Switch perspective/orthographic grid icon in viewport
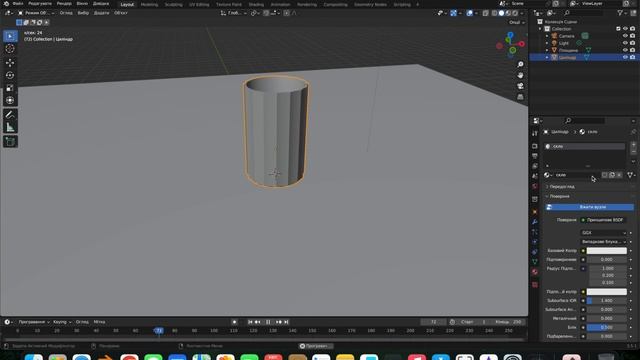640x360 pixels. click(520, 97)
